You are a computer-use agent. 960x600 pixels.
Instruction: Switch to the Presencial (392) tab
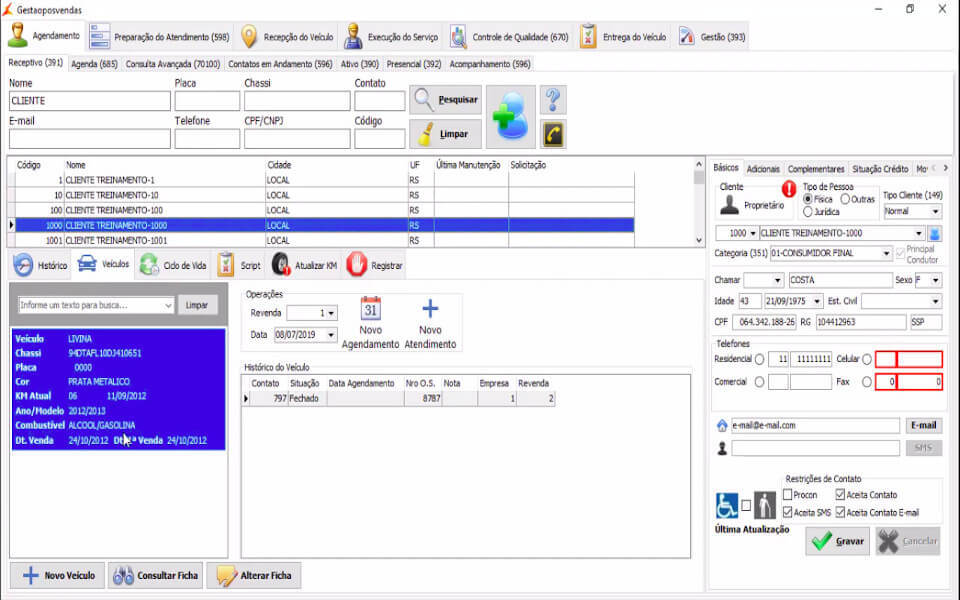(413, 64)
